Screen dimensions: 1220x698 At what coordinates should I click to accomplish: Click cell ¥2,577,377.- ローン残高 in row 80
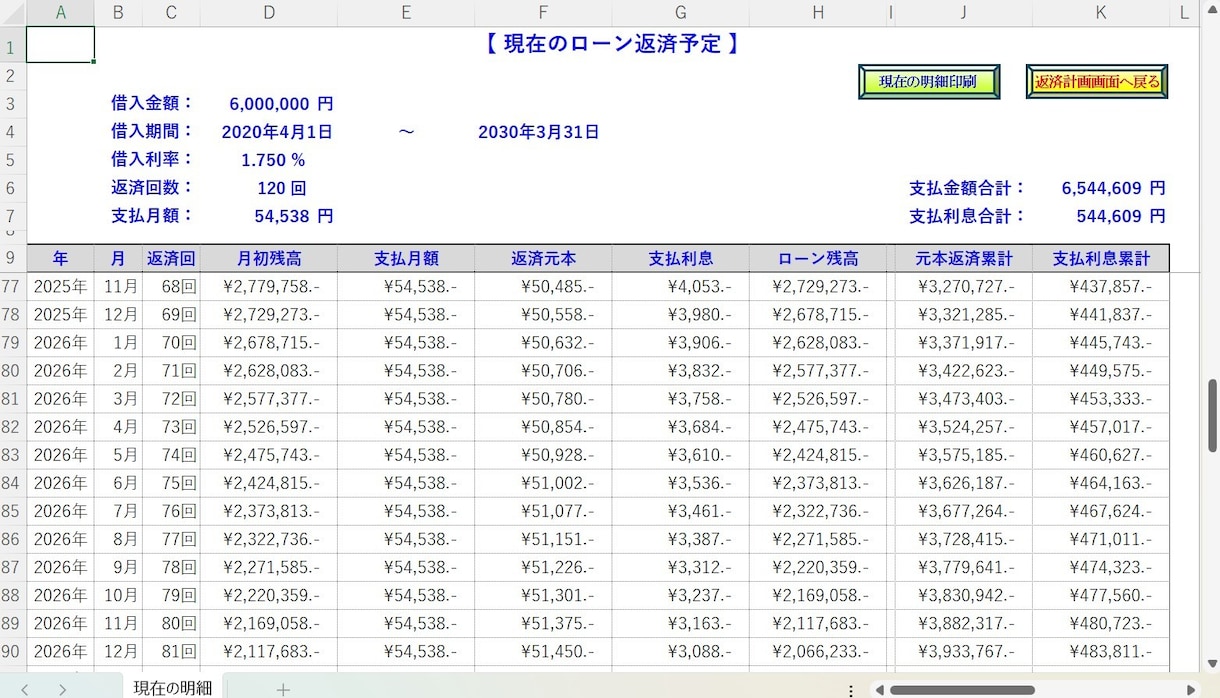coord(818,371)
